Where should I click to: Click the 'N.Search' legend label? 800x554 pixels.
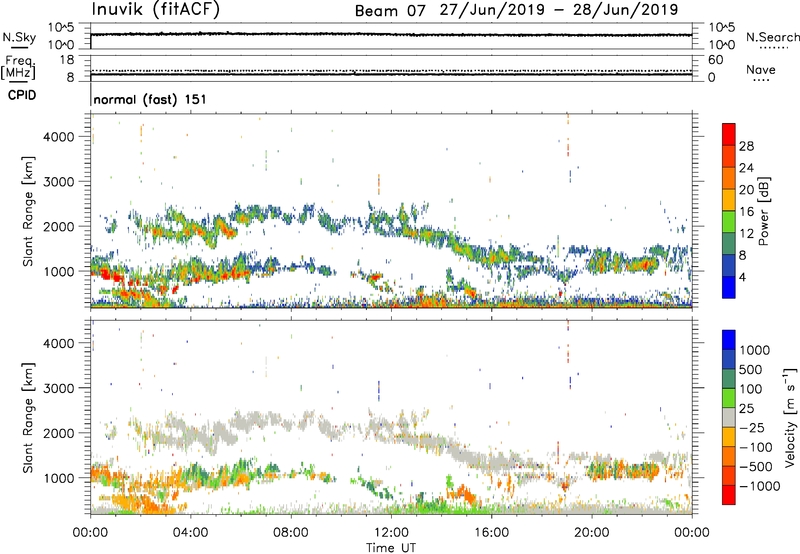tap(772, 37)
